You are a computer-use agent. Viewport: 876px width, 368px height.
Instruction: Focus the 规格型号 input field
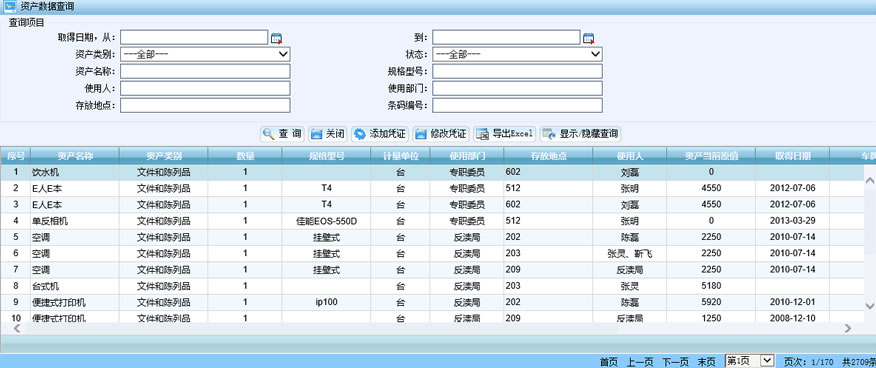[x=517, y=71]
